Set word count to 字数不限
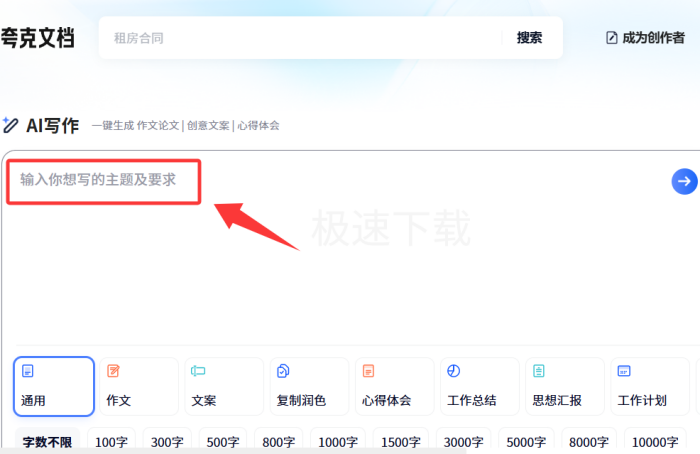Image resolution: width=700 pixels, height=454 pixels. pyautogui.click(x=47, y=442)
